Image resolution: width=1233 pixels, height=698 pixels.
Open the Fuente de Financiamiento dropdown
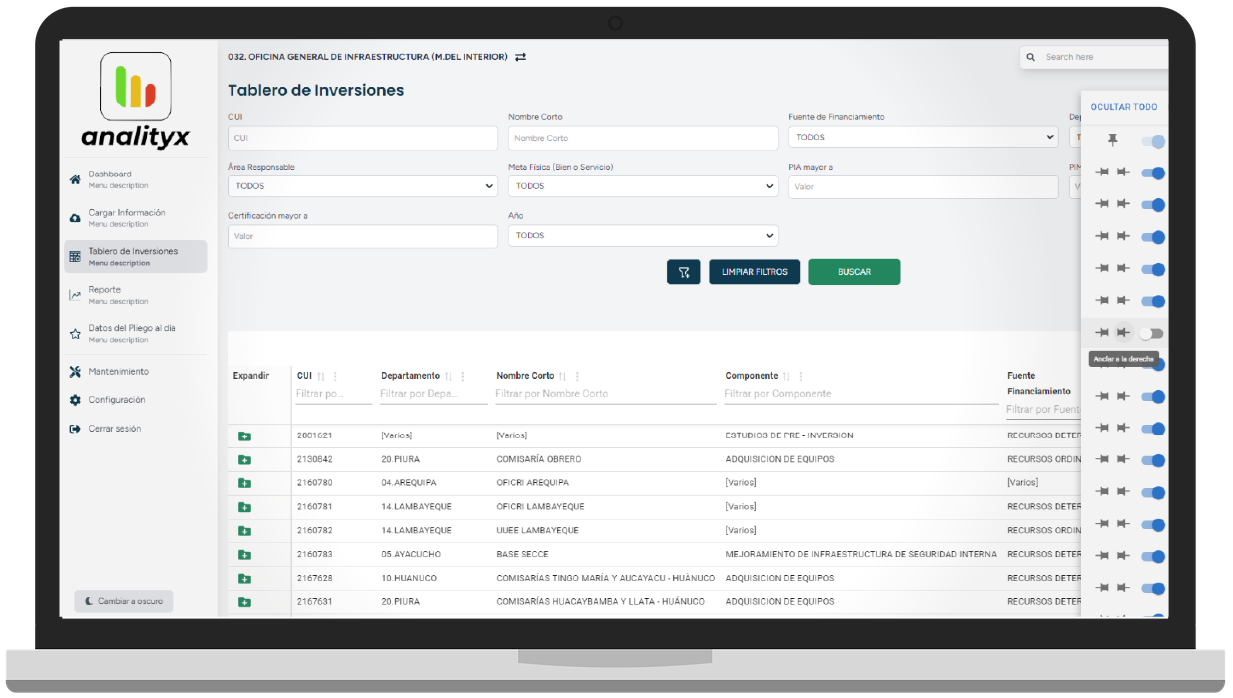[922, 138]
